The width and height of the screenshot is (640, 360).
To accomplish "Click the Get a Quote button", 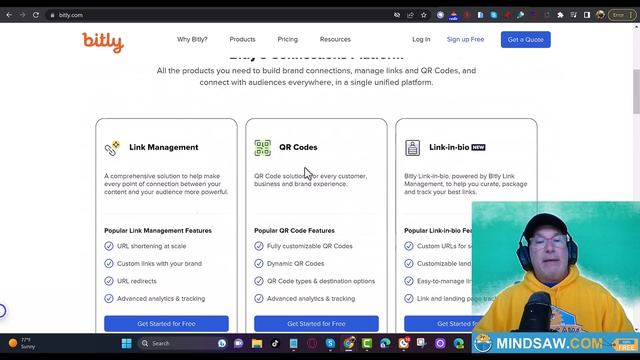I will point(526,40).
